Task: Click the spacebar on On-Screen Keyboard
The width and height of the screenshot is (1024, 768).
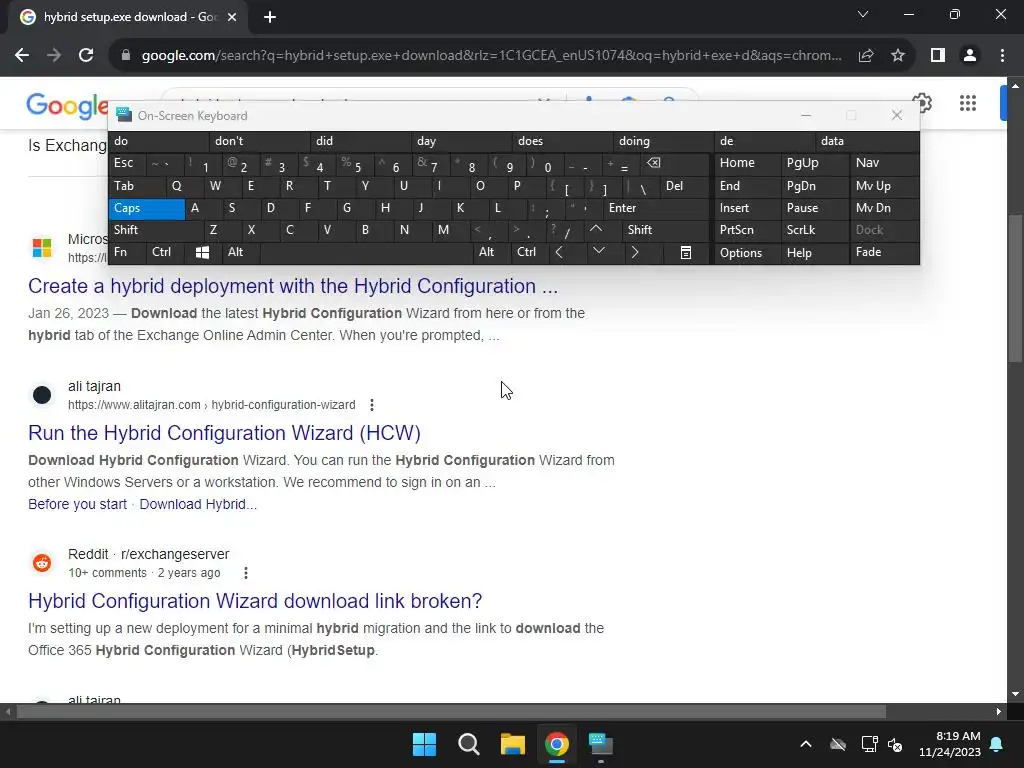Action: coord(366,252)
